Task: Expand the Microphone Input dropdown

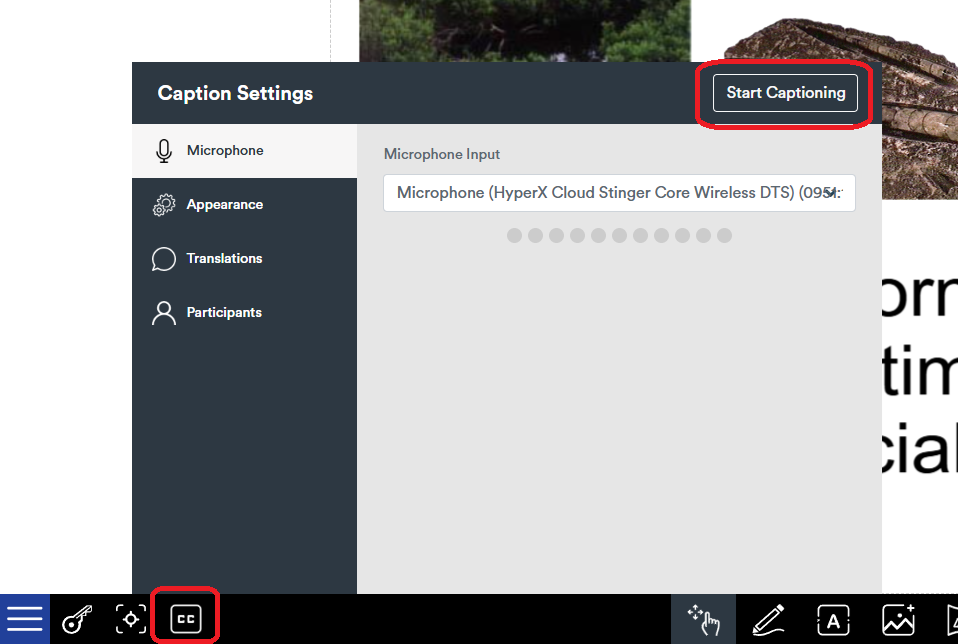Action: [x=619, y=193]
